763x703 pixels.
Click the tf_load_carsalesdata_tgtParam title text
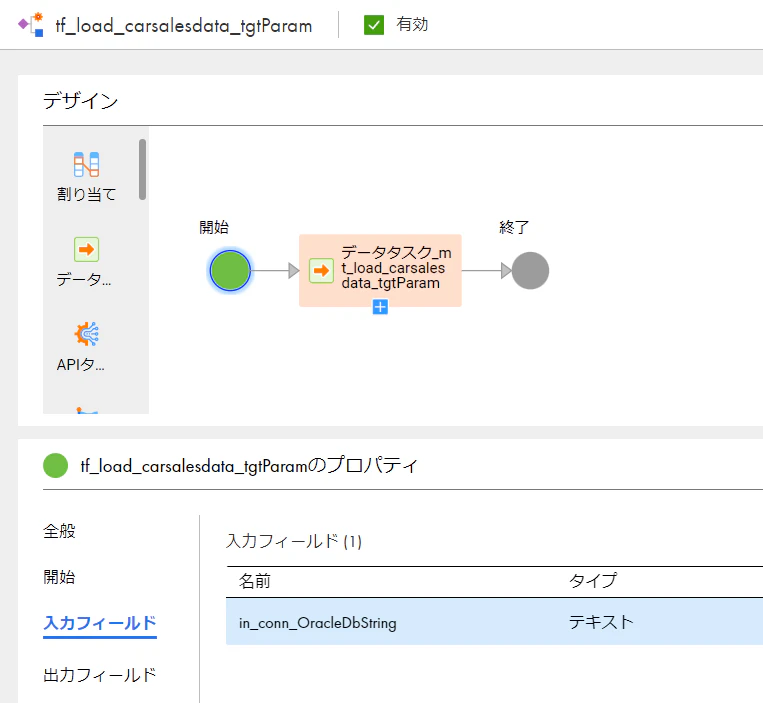click(184, 26)
